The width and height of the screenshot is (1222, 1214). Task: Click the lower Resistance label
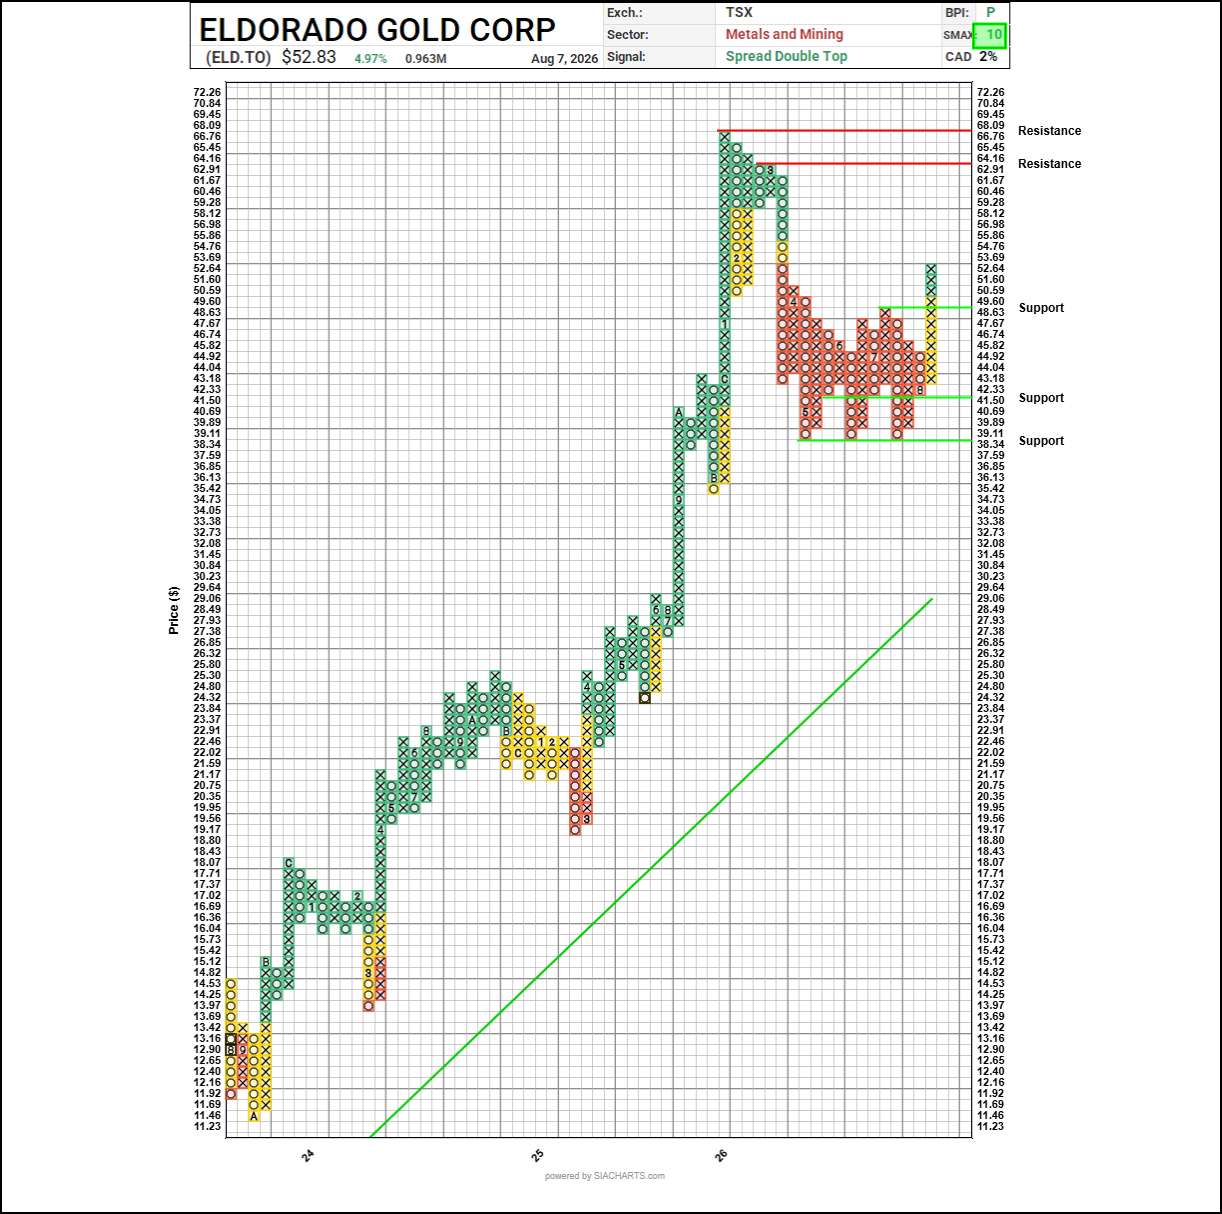tap(1049, 164)
